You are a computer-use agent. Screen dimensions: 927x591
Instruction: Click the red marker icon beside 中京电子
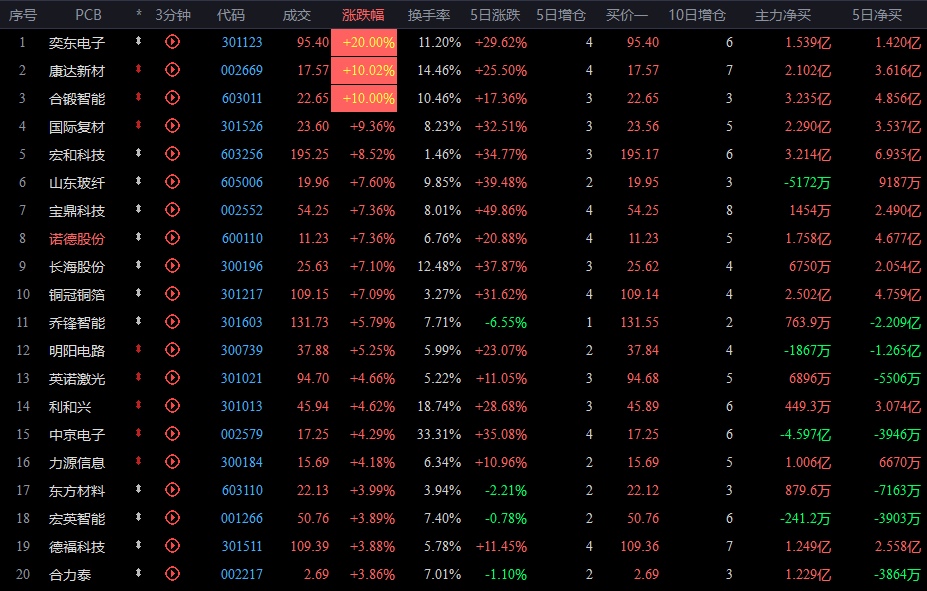[x=138, y=433]
